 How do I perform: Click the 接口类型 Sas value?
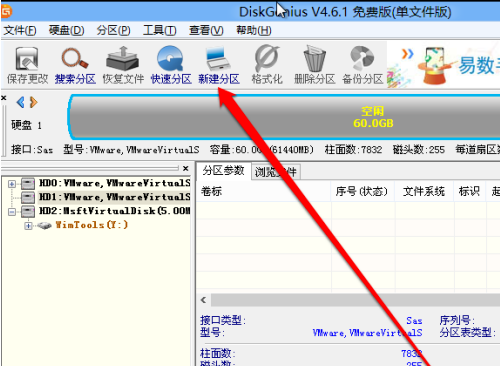414,321
